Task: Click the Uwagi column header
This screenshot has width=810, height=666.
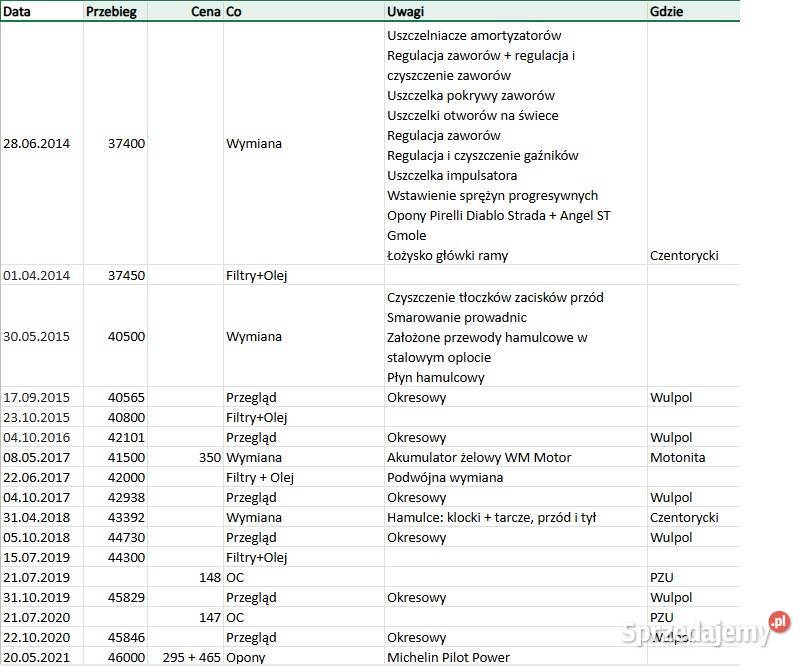Action: [406, 11]
